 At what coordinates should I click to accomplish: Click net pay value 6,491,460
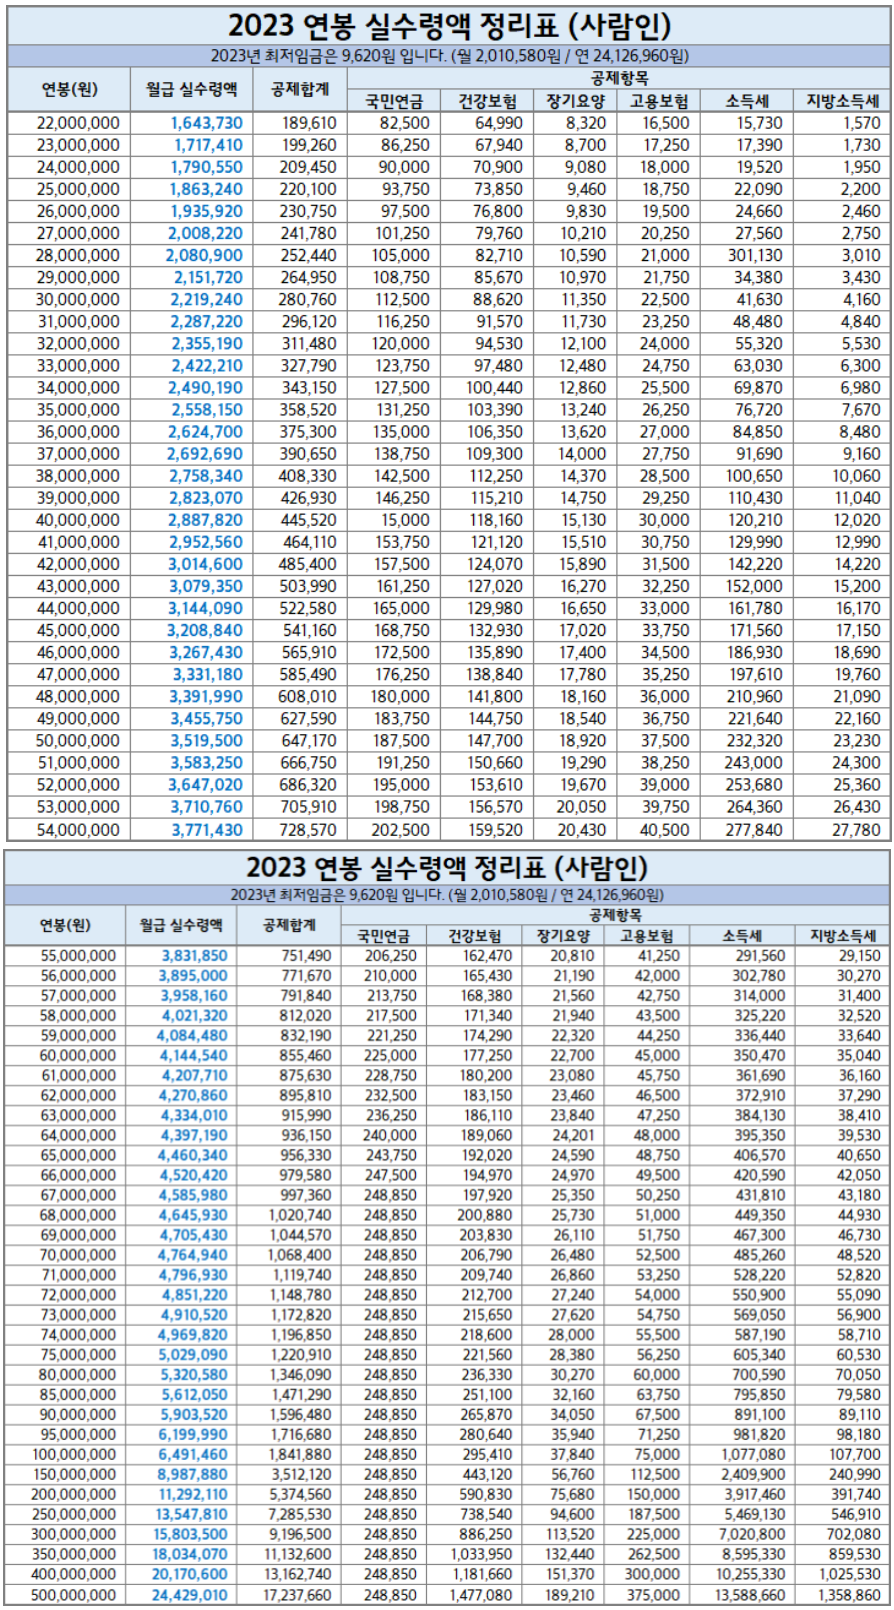tap(192, 1455)
